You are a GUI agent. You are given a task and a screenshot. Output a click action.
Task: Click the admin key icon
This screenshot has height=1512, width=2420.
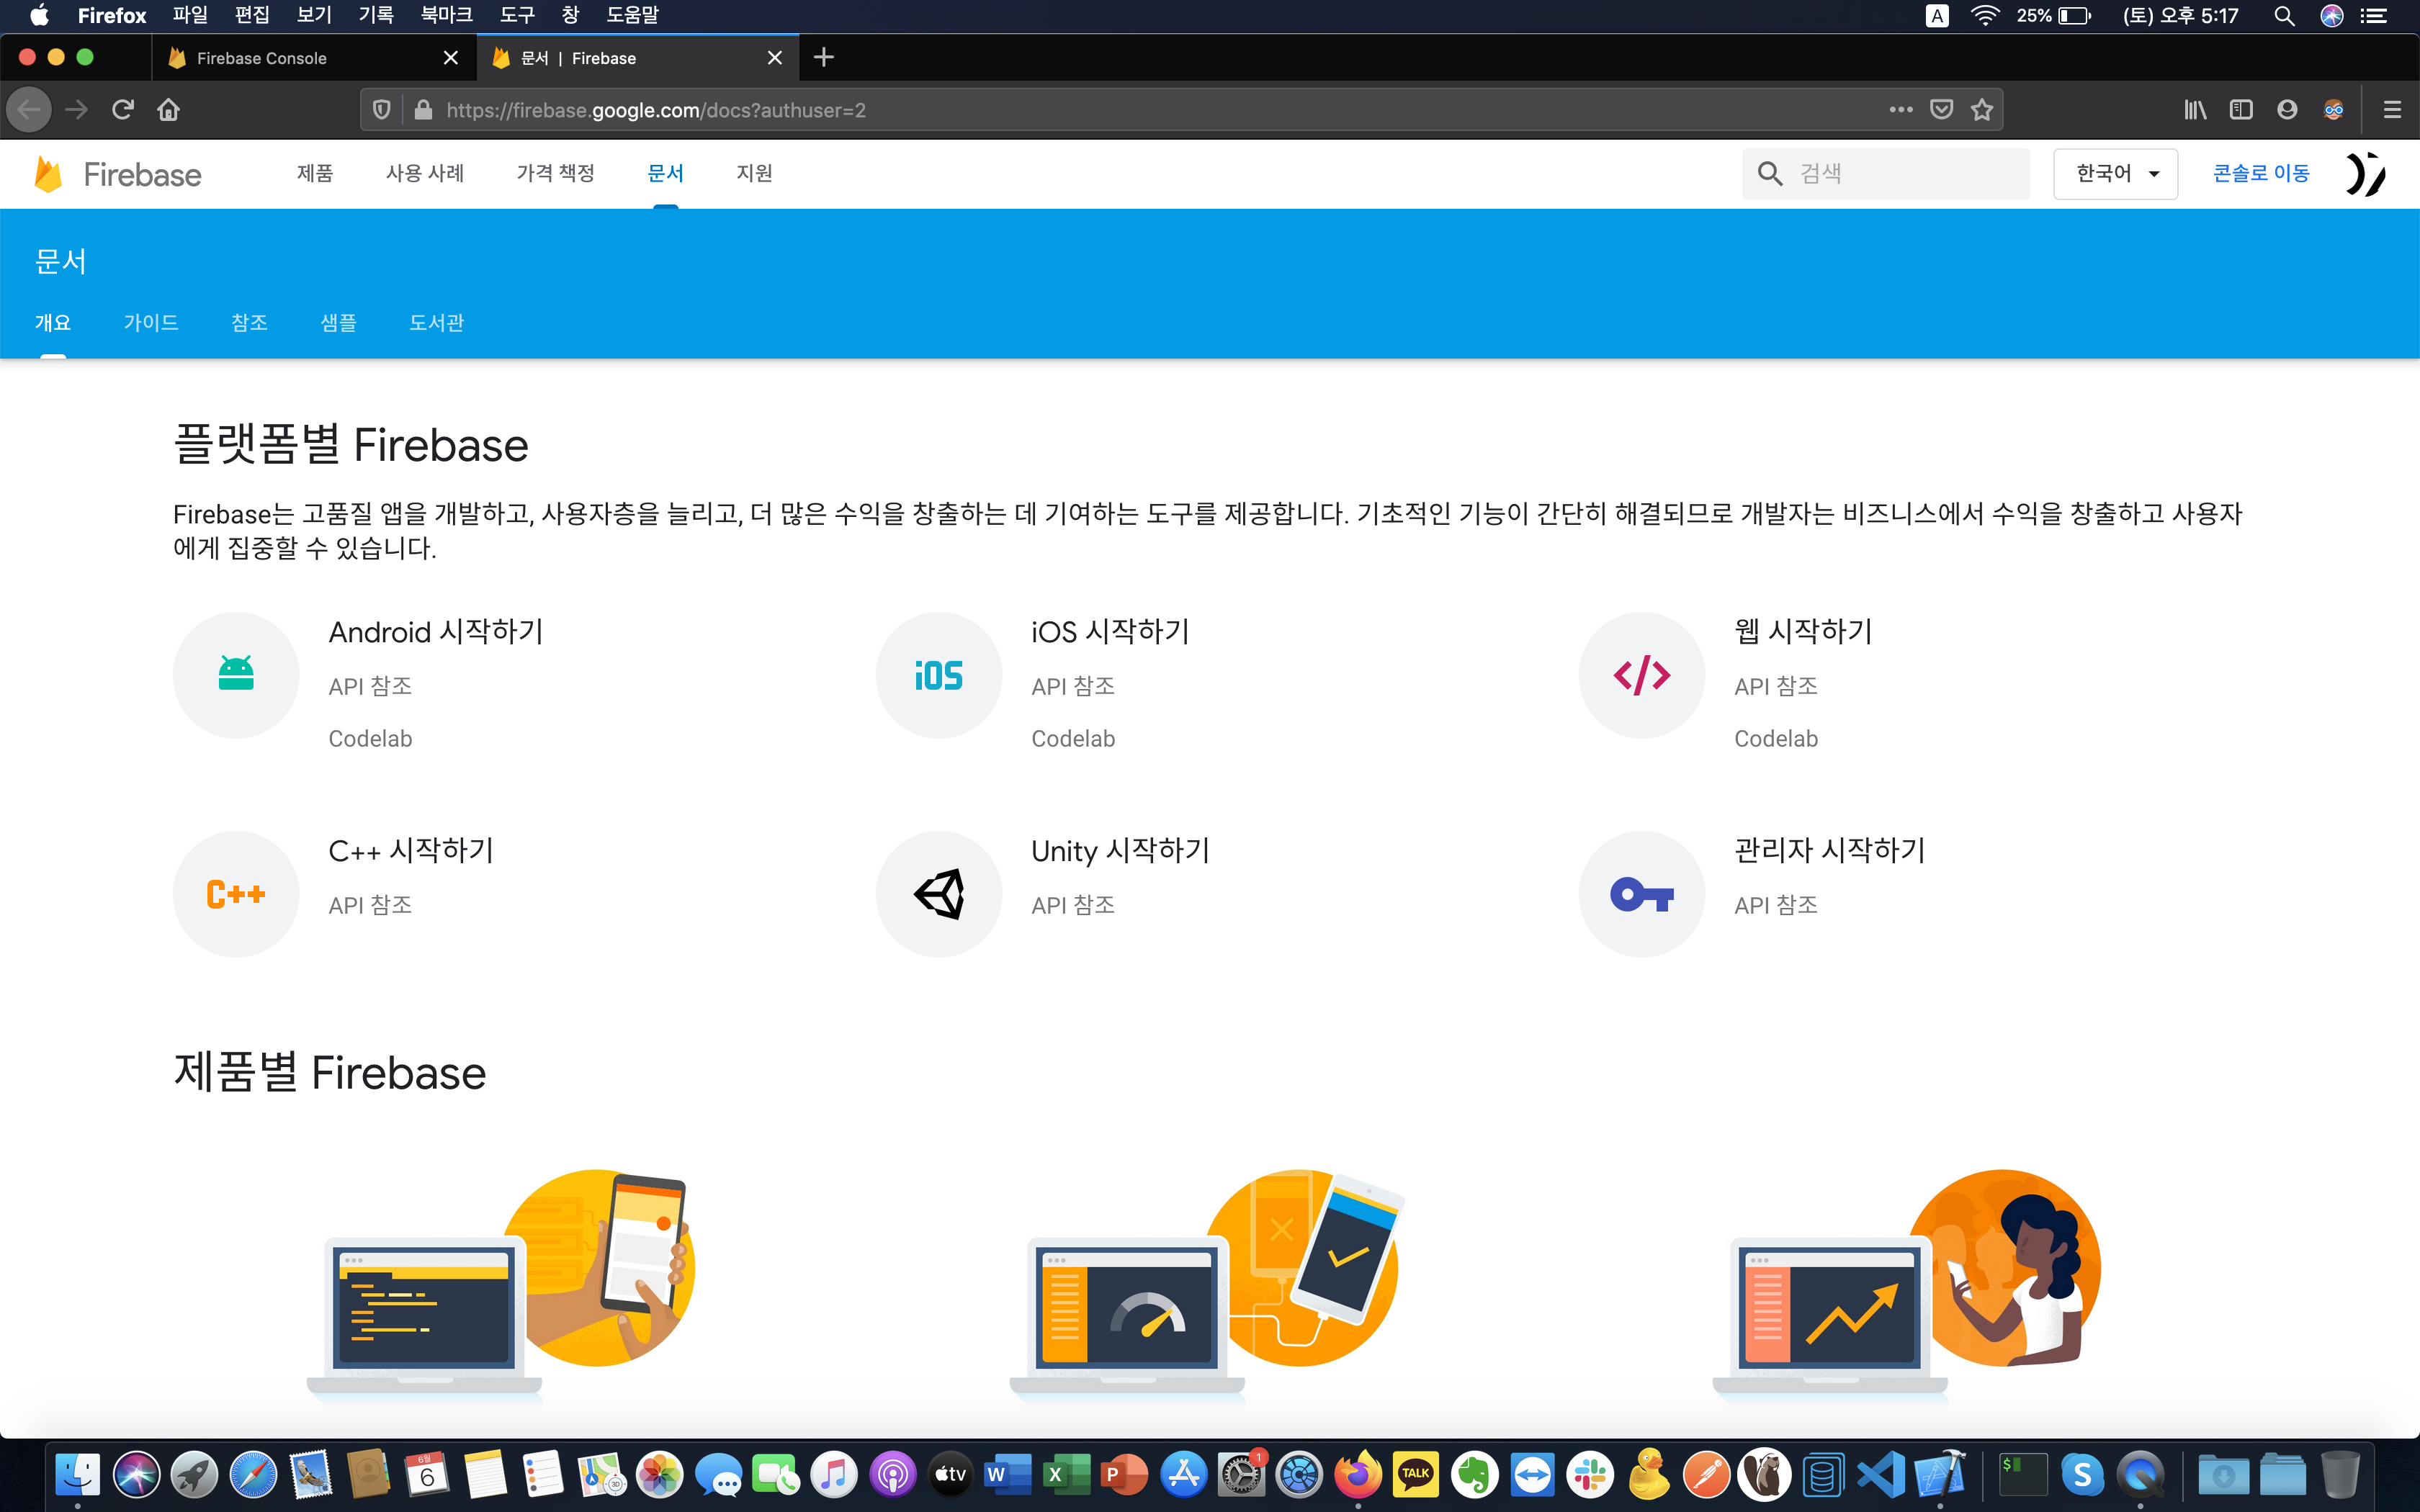click(1641, 893)
